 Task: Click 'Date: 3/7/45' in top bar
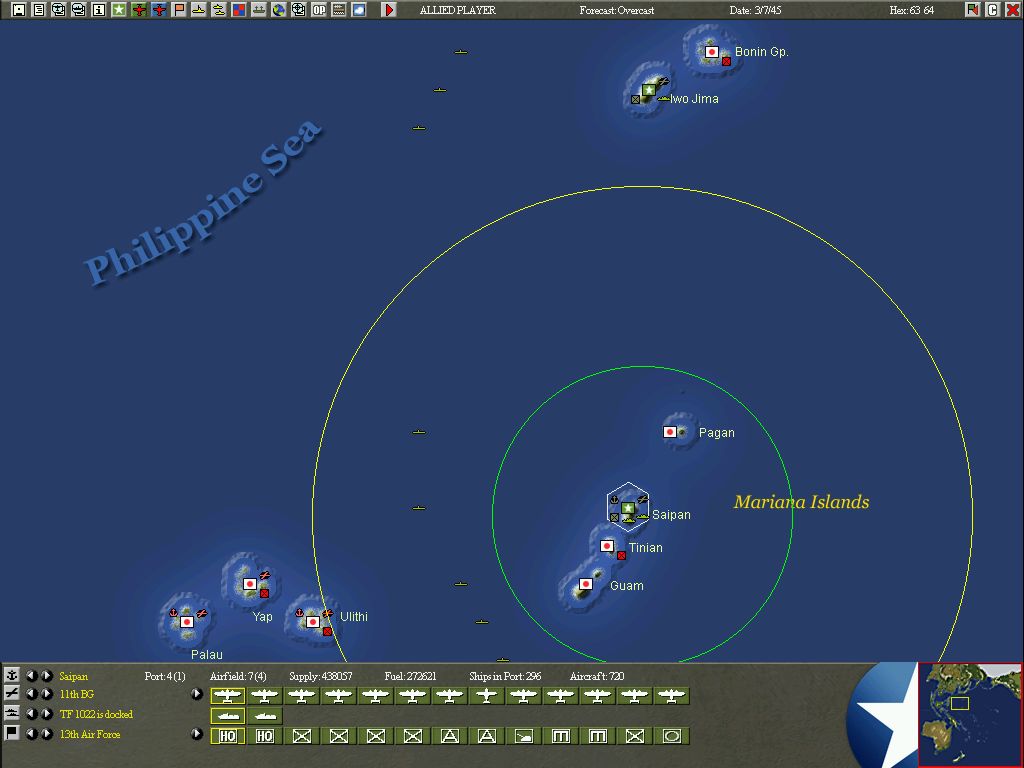click(x=755, y=10)
